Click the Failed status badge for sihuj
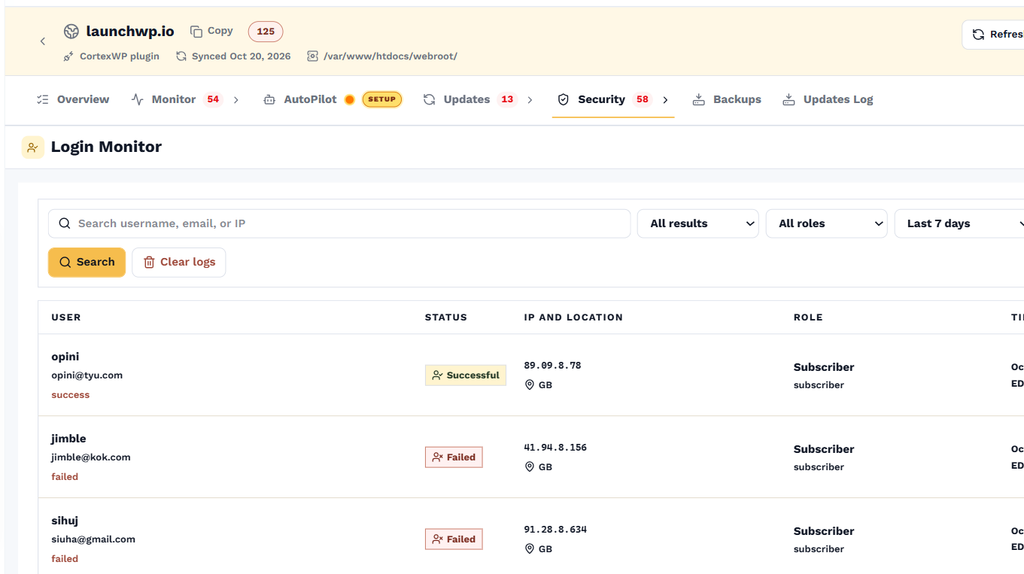Viewport: 1024px width, 574px height. coord(454,539)
